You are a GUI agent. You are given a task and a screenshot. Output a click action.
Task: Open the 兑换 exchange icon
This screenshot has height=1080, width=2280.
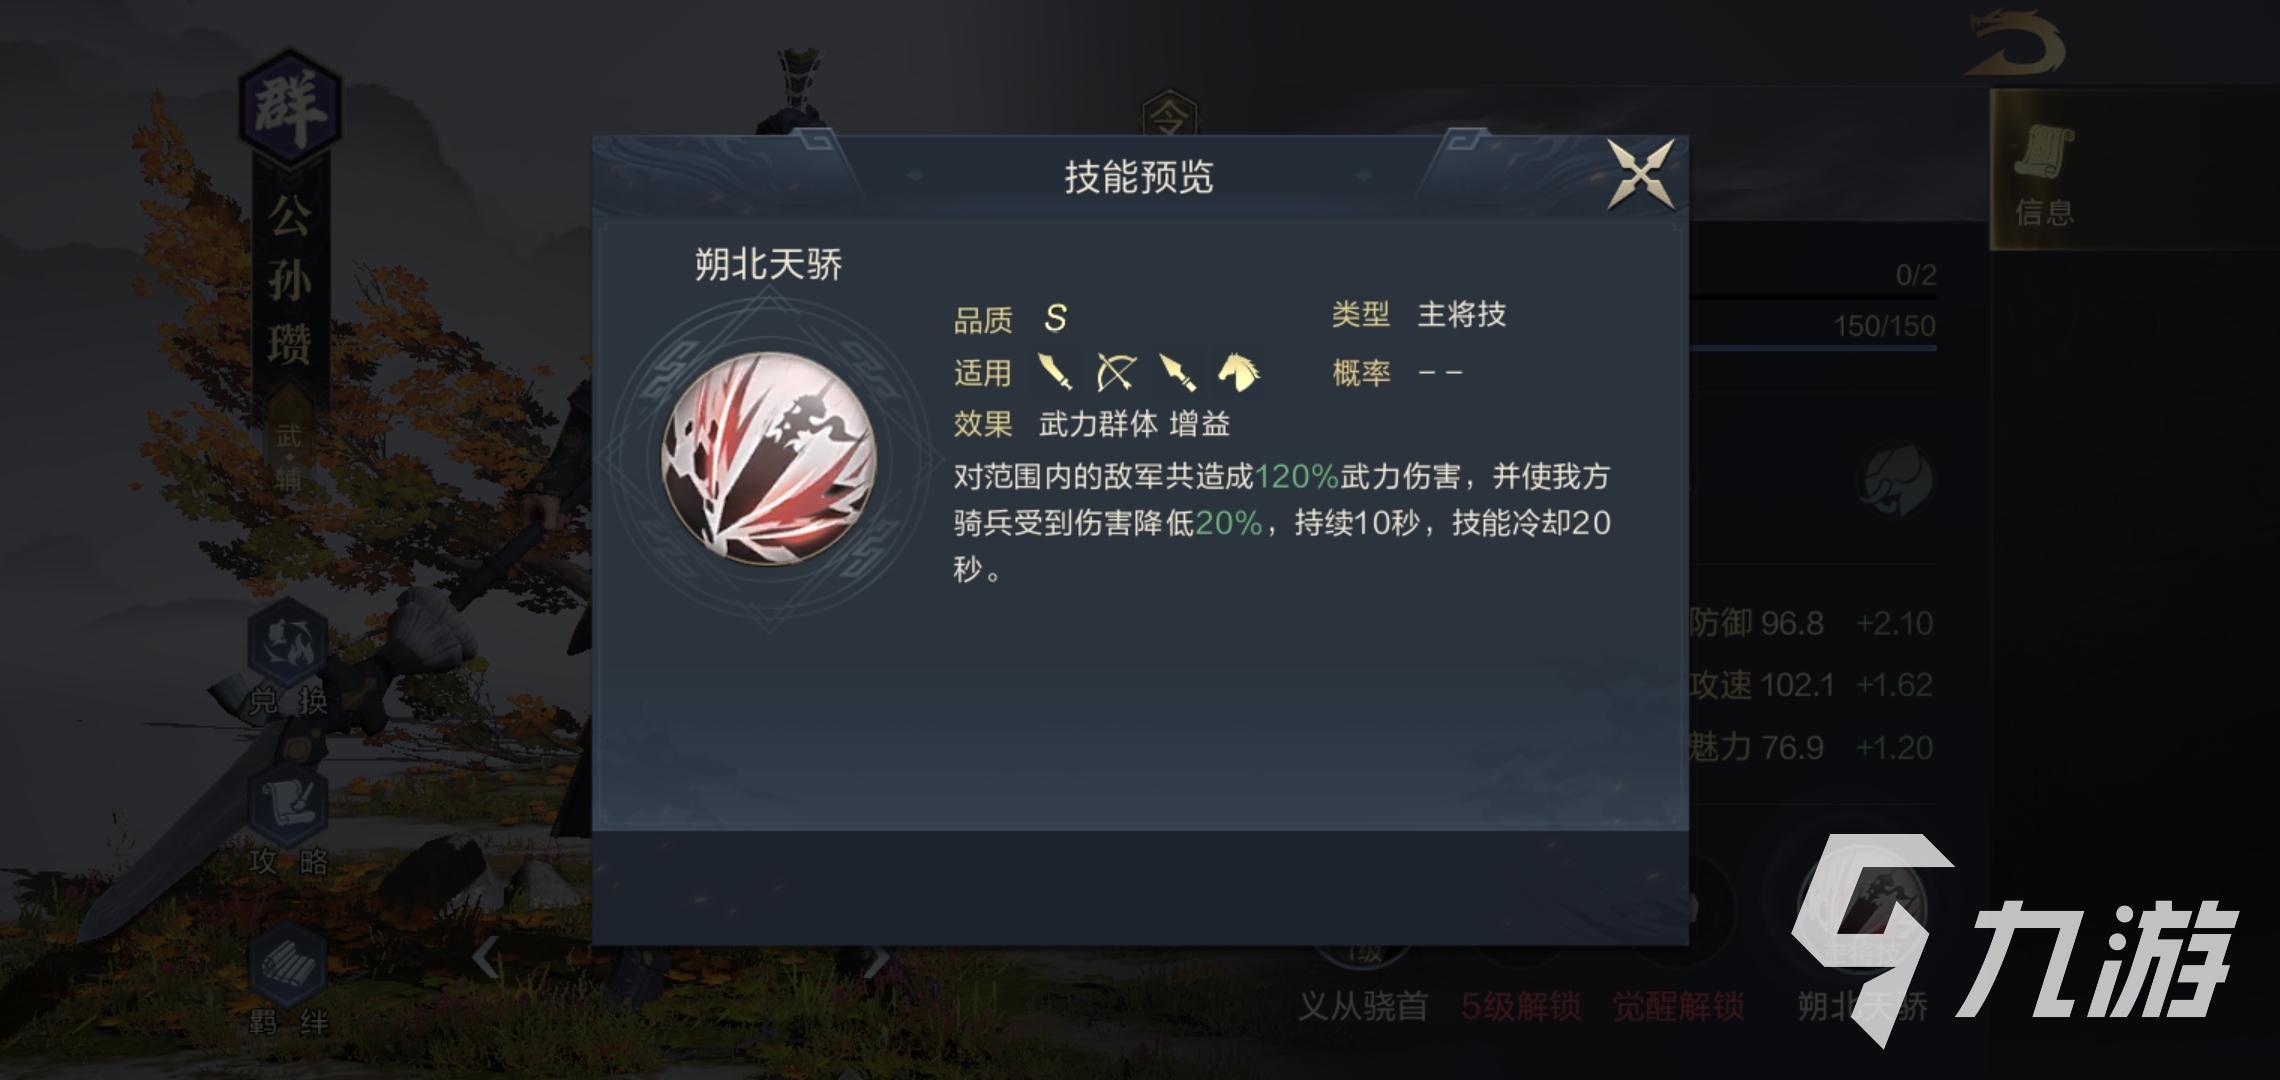(288, 658)
